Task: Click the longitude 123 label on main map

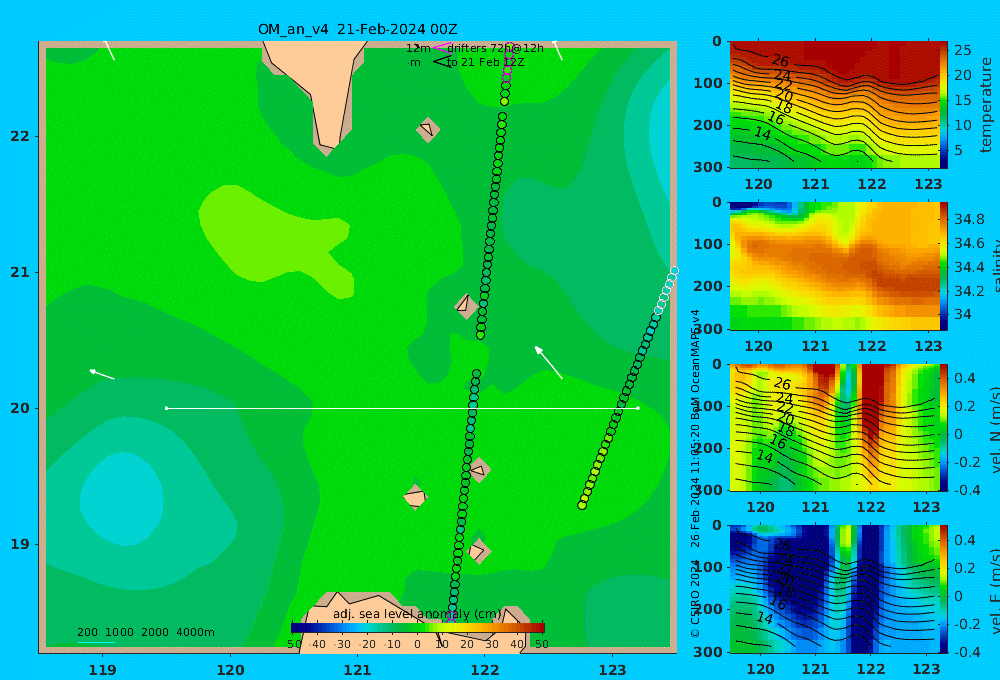Action: pyautogui.click(x=613, y=670)
